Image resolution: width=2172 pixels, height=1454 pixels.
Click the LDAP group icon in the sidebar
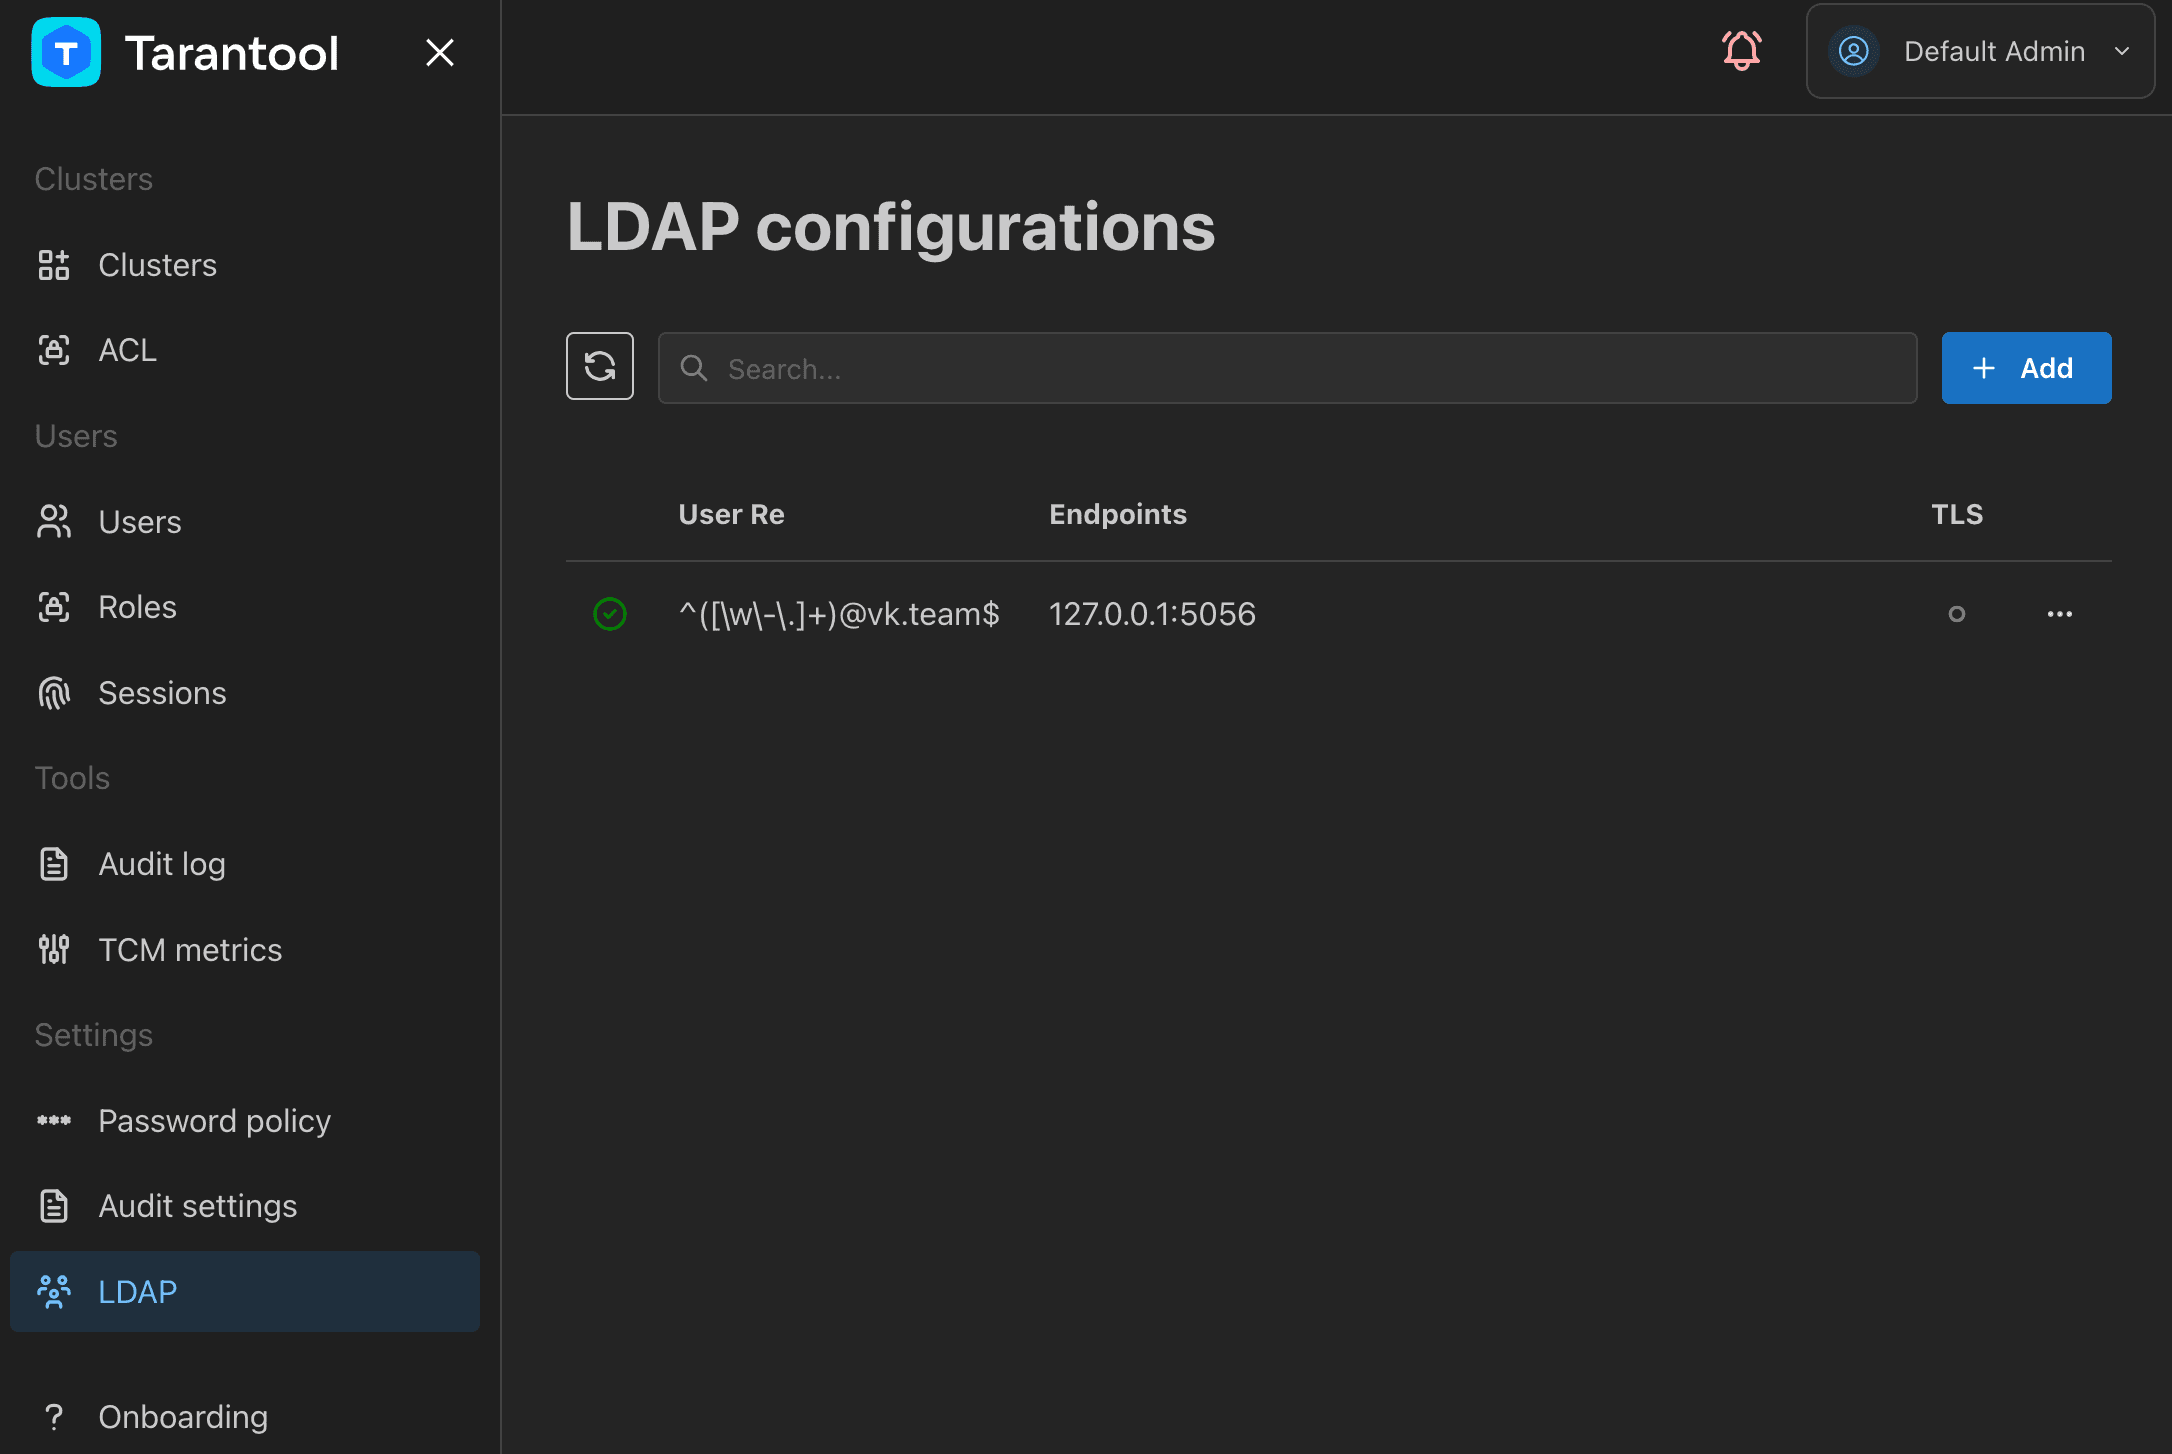54,1292
